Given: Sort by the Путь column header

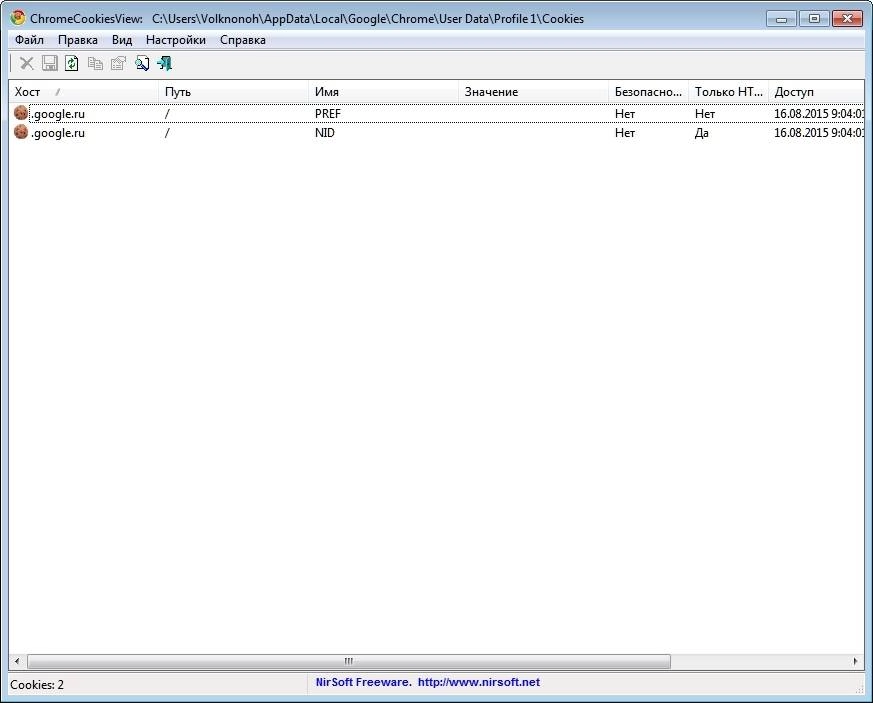Looking at the screenshot, I should [234, 92].
